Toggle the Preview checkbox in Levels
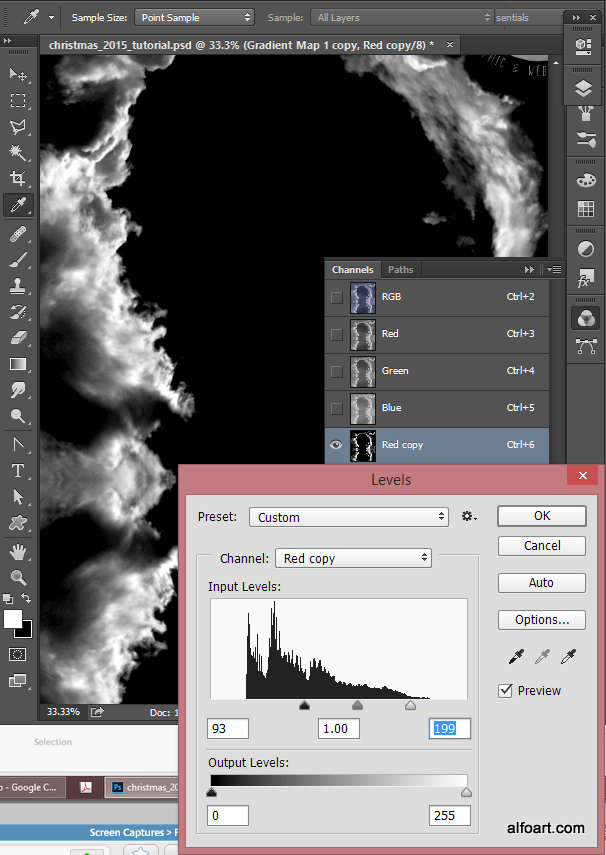This screenshot has width=606, height=855. (x=506, y=690)
